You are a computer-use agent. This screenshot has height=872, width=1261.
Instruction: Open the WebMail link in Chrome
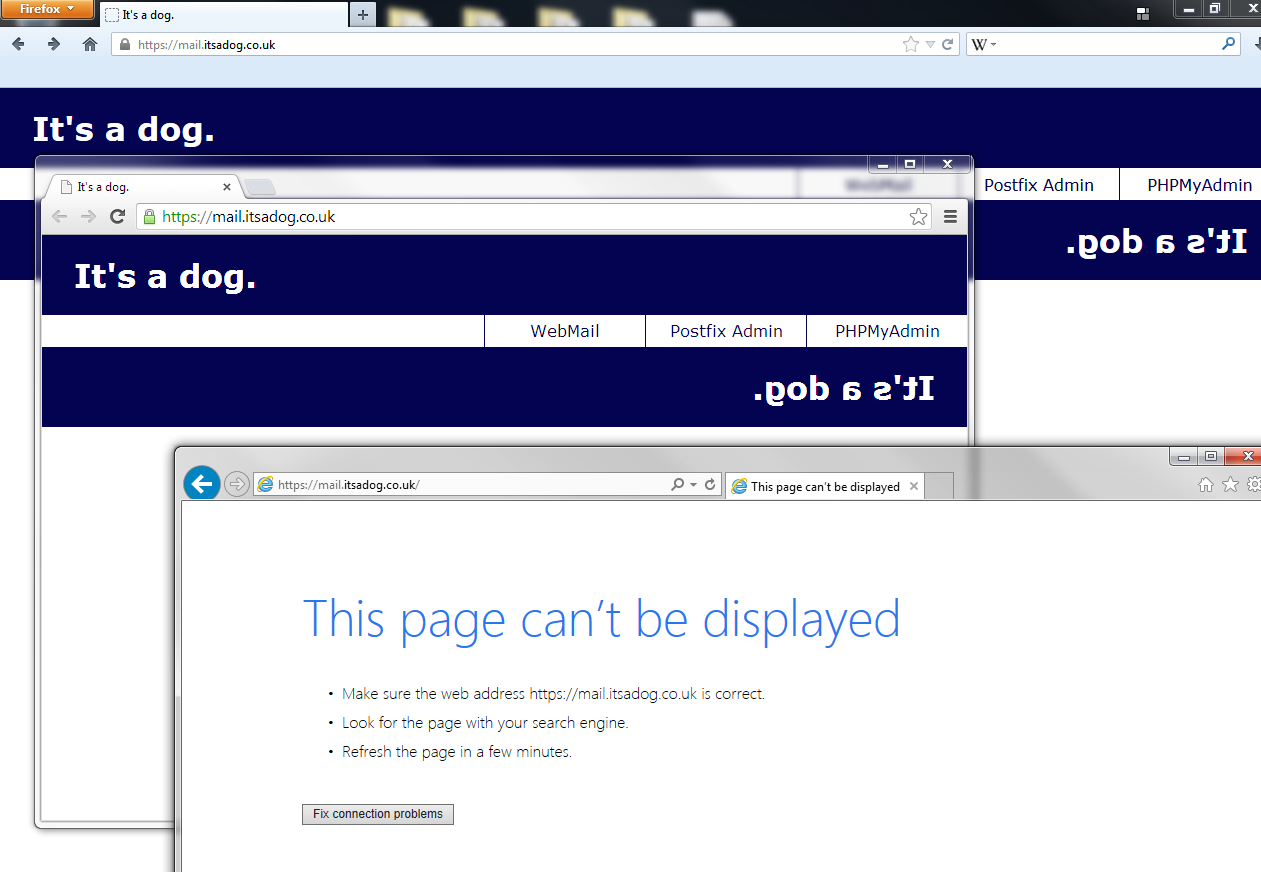[x=565, y=331]
